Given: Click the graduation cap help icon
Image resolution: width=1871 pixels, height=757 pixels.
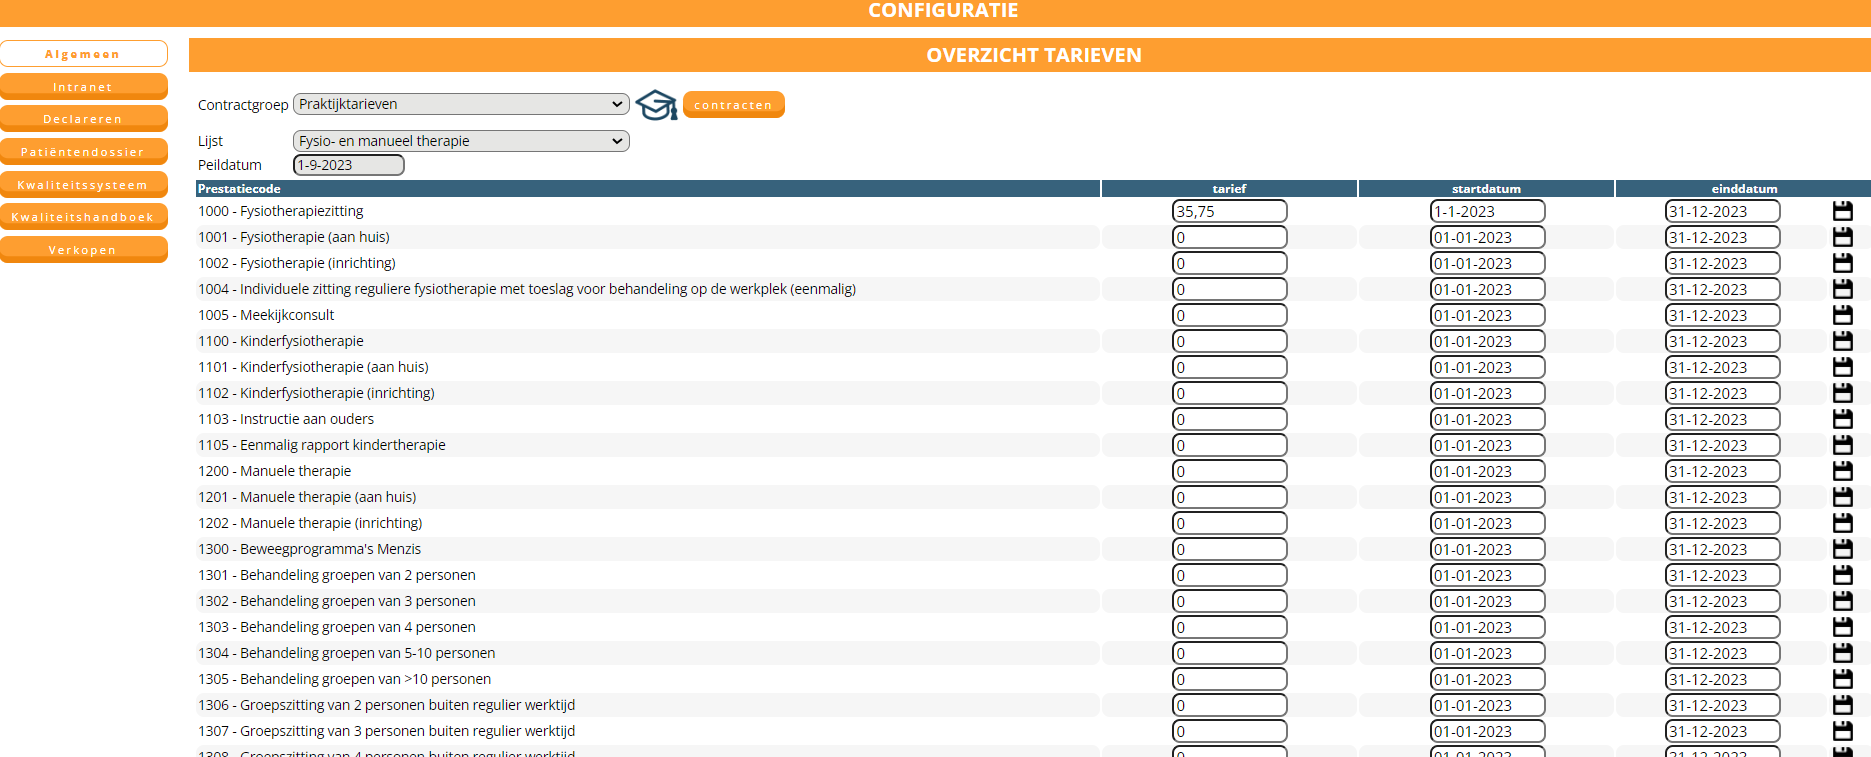Looking at the screenshot, I should tap(656, 105).
